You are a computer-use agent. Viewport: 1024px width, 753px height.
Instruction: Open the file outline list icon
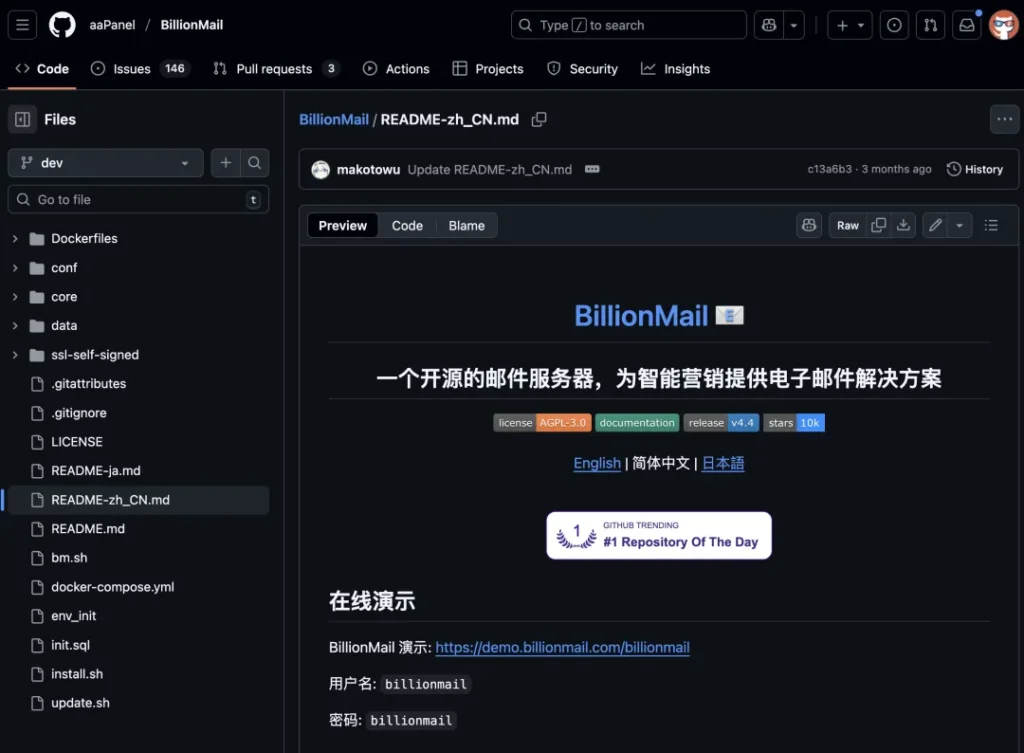[991, 225]
